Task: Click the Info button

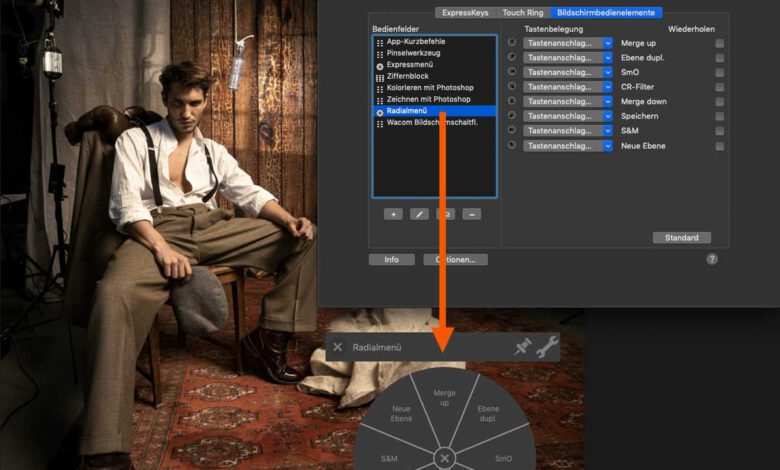Action: click(x=391, y=259)
